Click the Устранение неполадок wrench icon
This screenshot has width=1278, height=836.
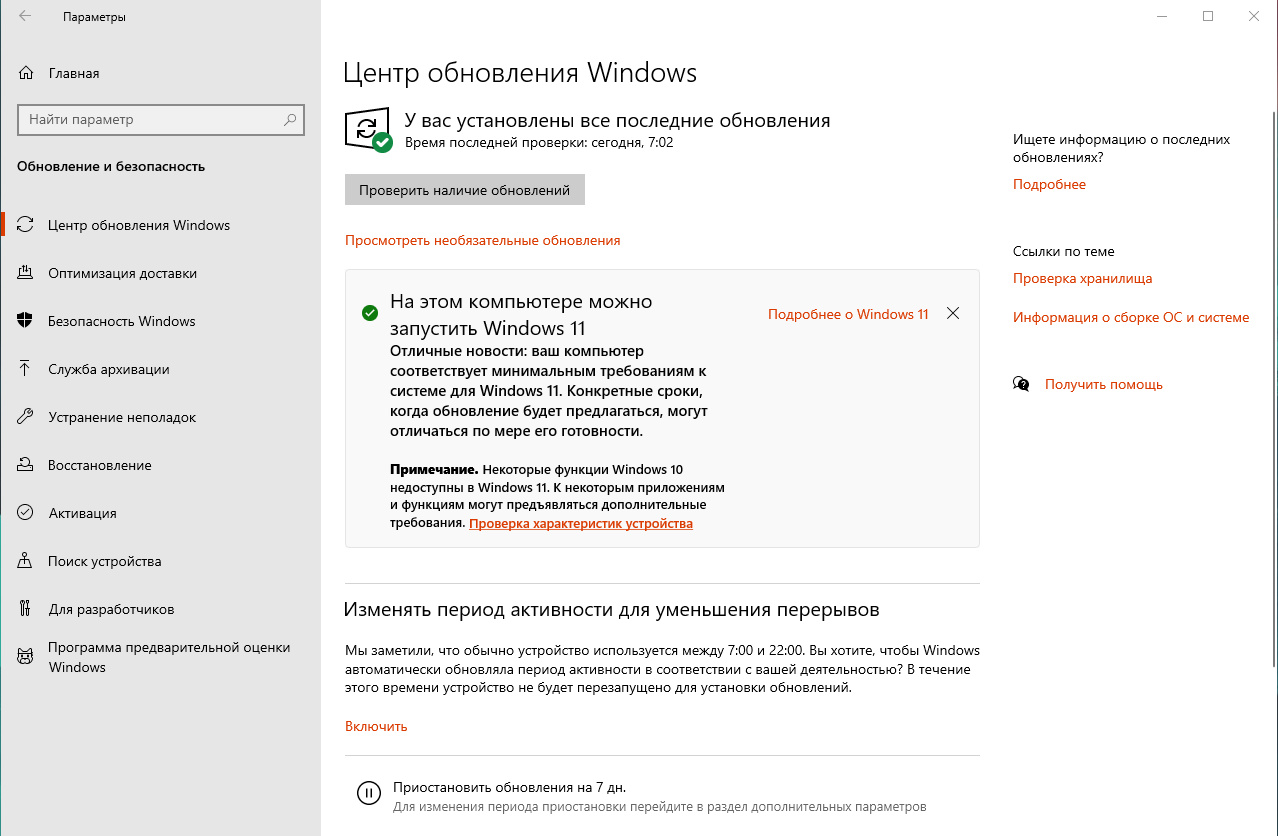pos(26,417)
